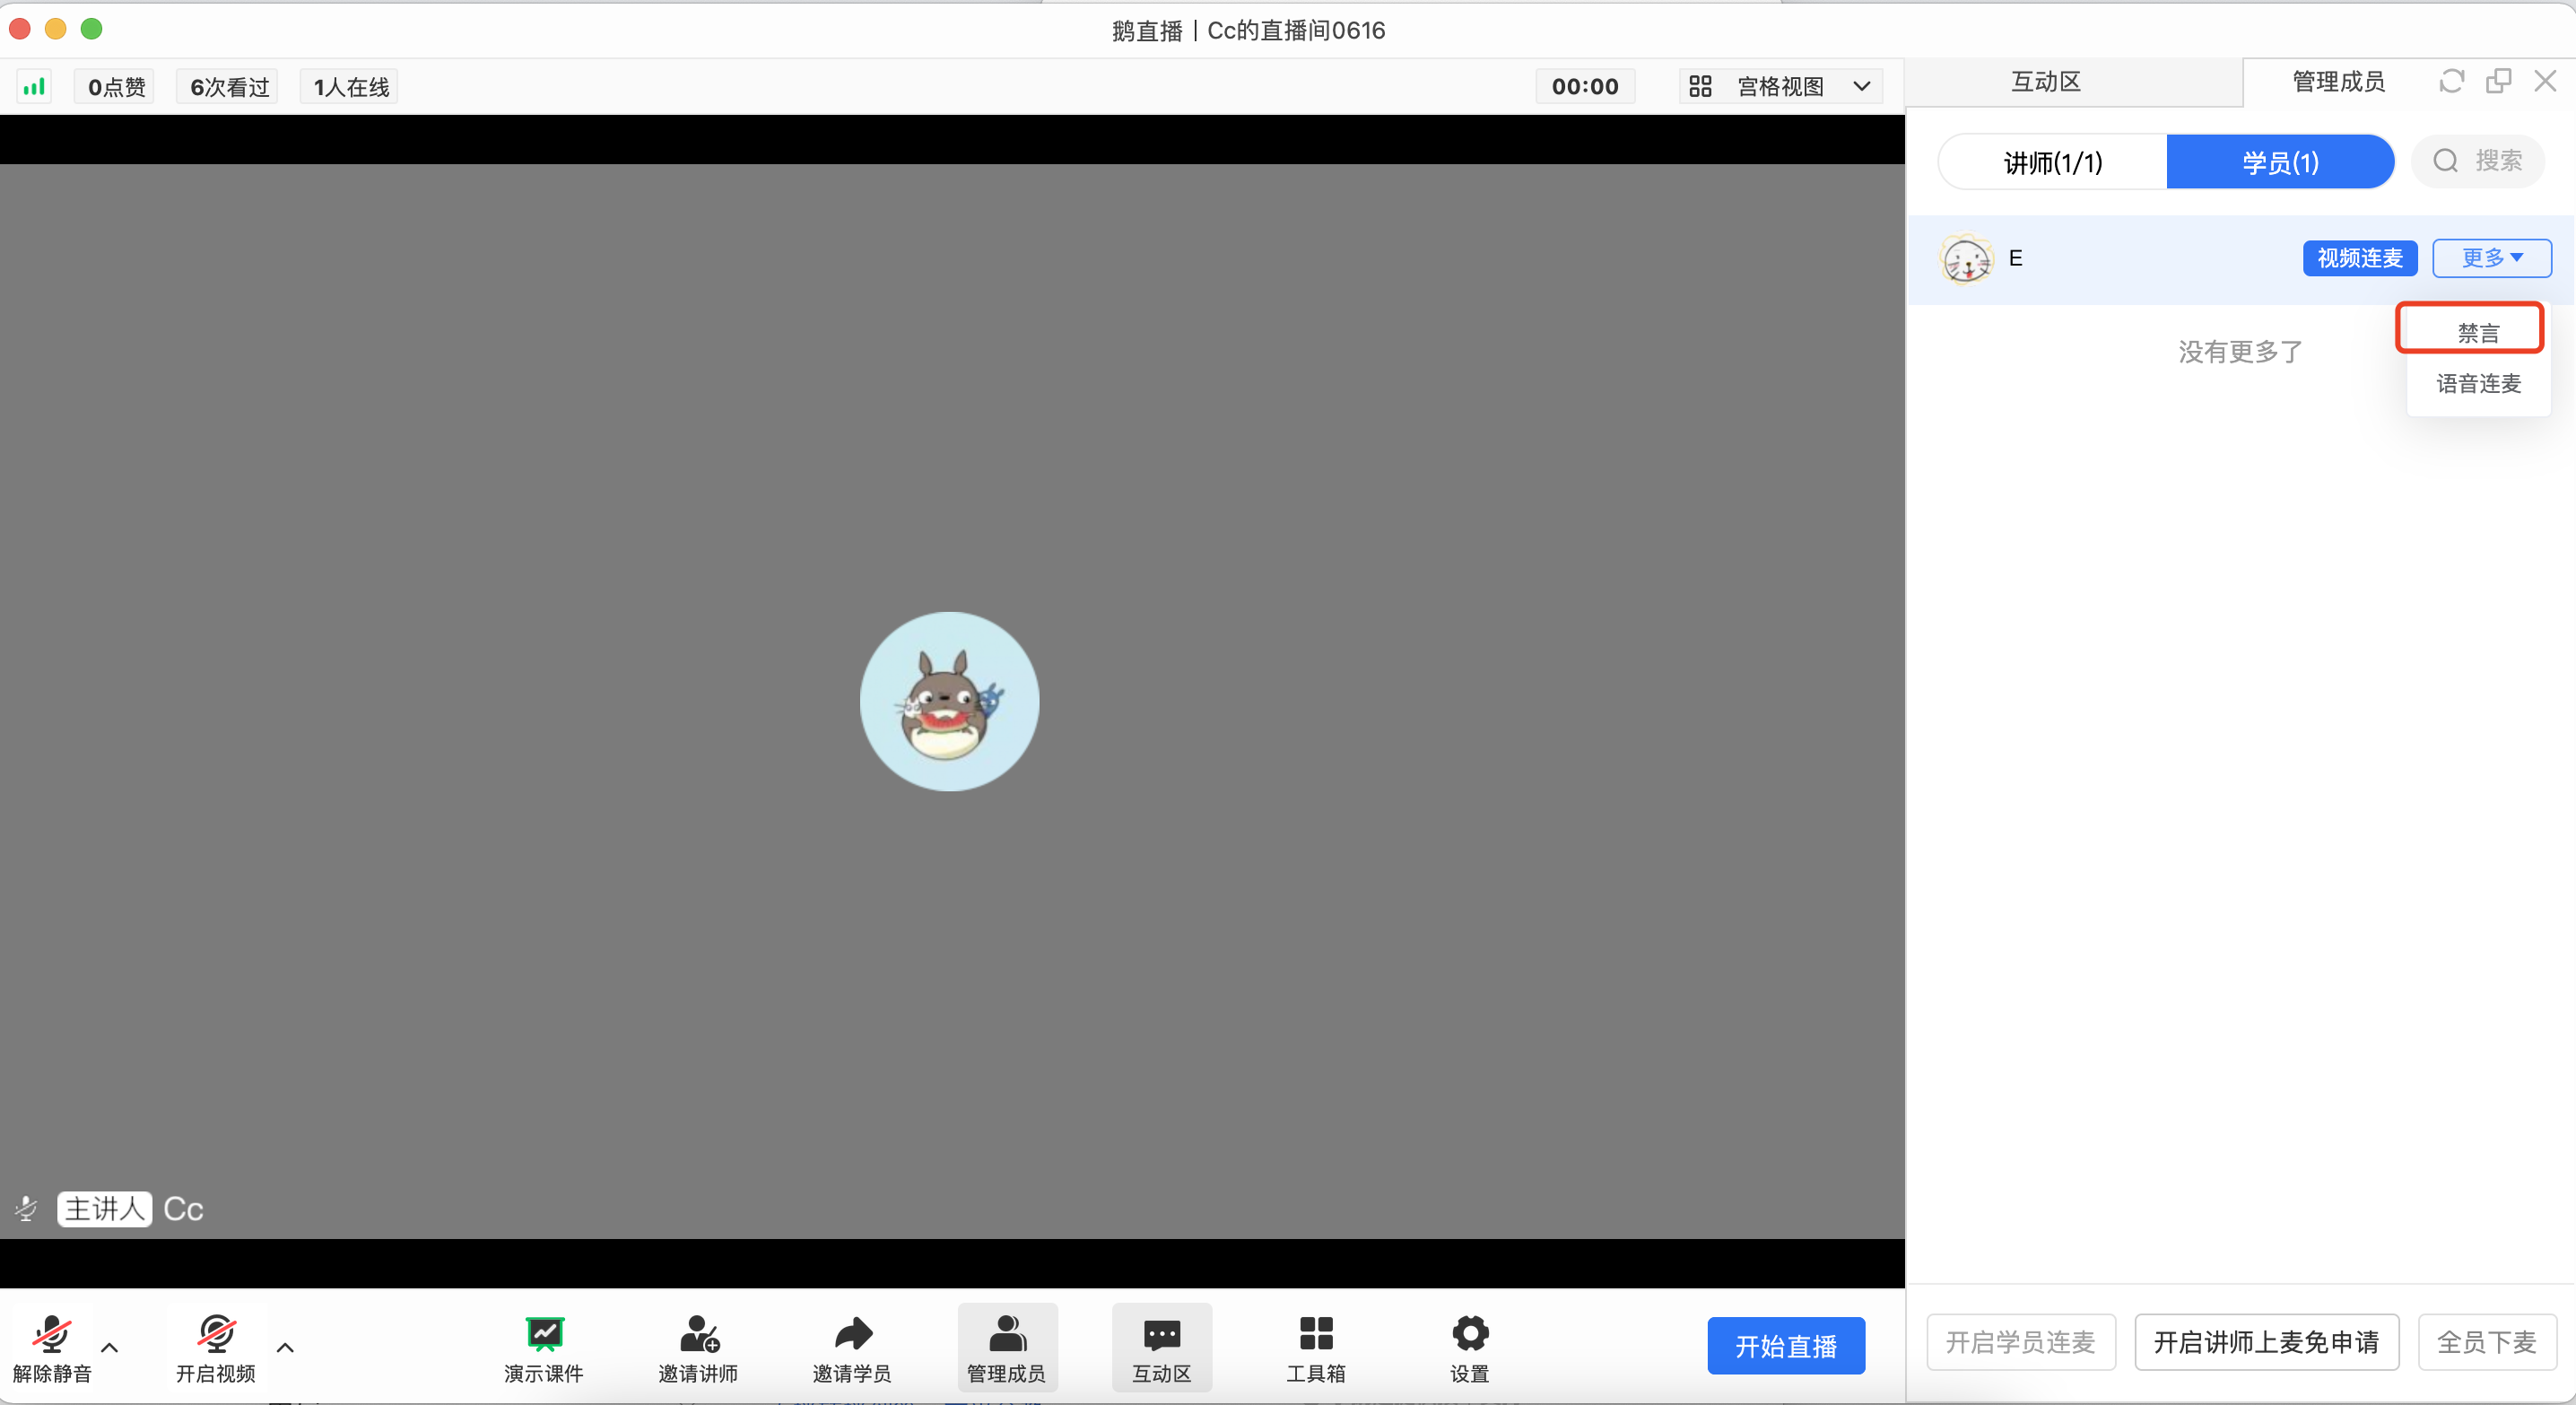Select 讲师(1/1) segment
Screen dimensions: 2576x1405
2053,162
